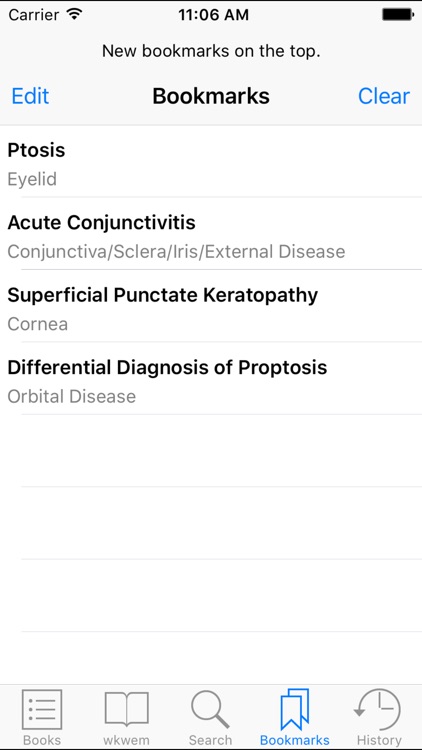Screen dimensions: 422x750
Task: Check the Wi-Fi status icon
Action: [74, 14]
